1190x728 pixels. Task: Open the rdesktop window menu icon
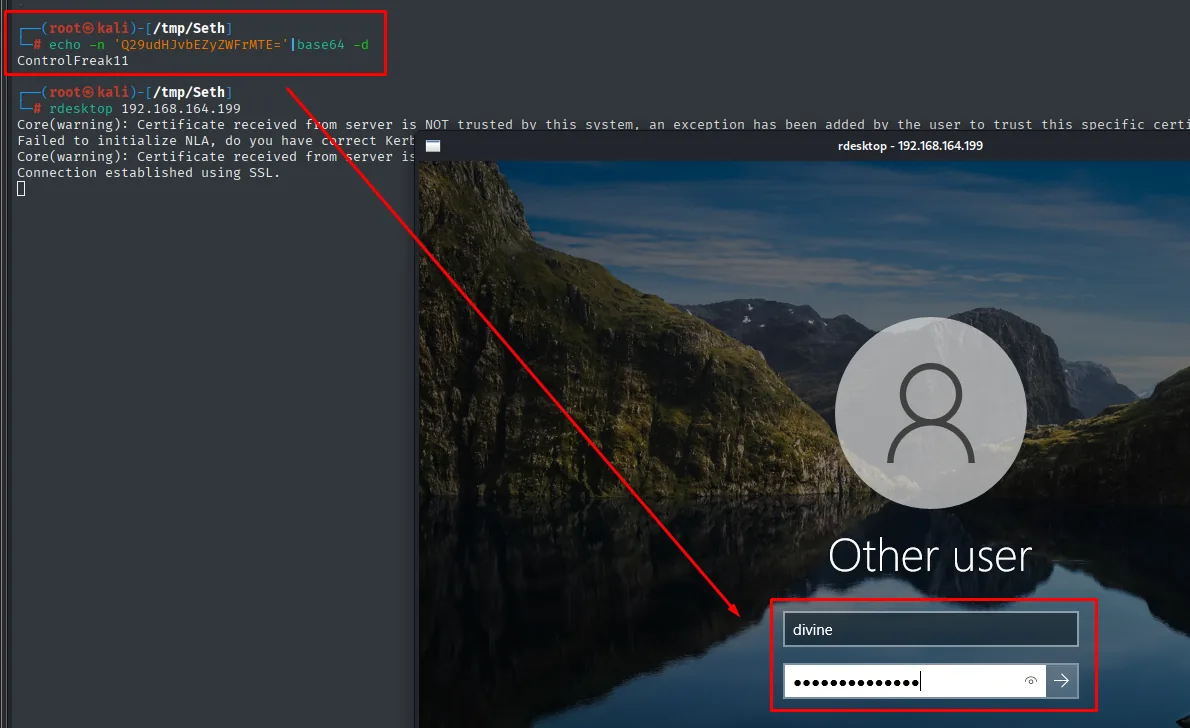click(433, 146)
